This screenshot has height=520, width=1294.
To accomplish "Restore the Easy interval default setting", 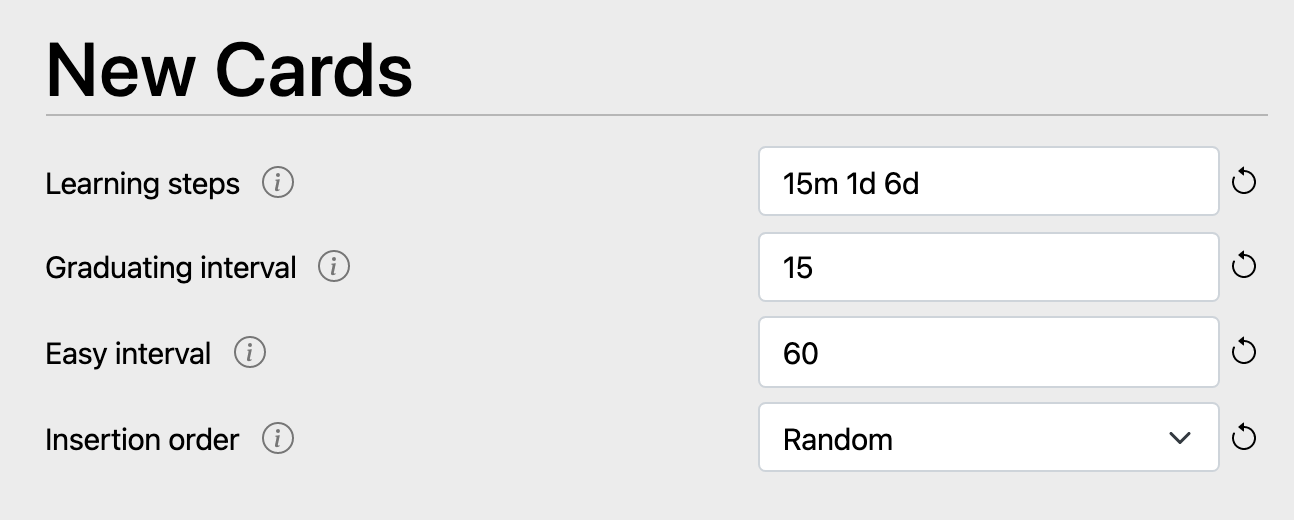I will point(1244,352).
